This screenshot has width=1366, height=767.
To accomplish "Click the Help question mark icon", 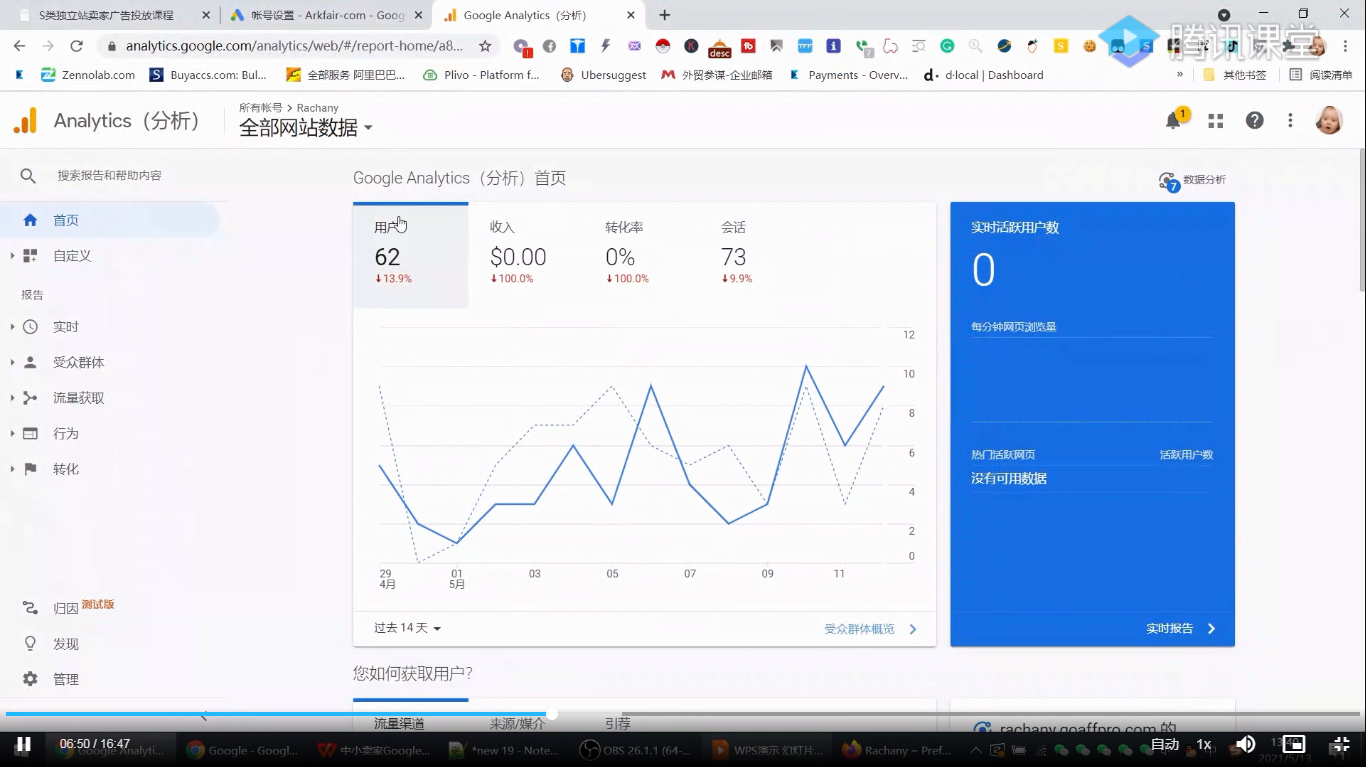I will 1253,119.
